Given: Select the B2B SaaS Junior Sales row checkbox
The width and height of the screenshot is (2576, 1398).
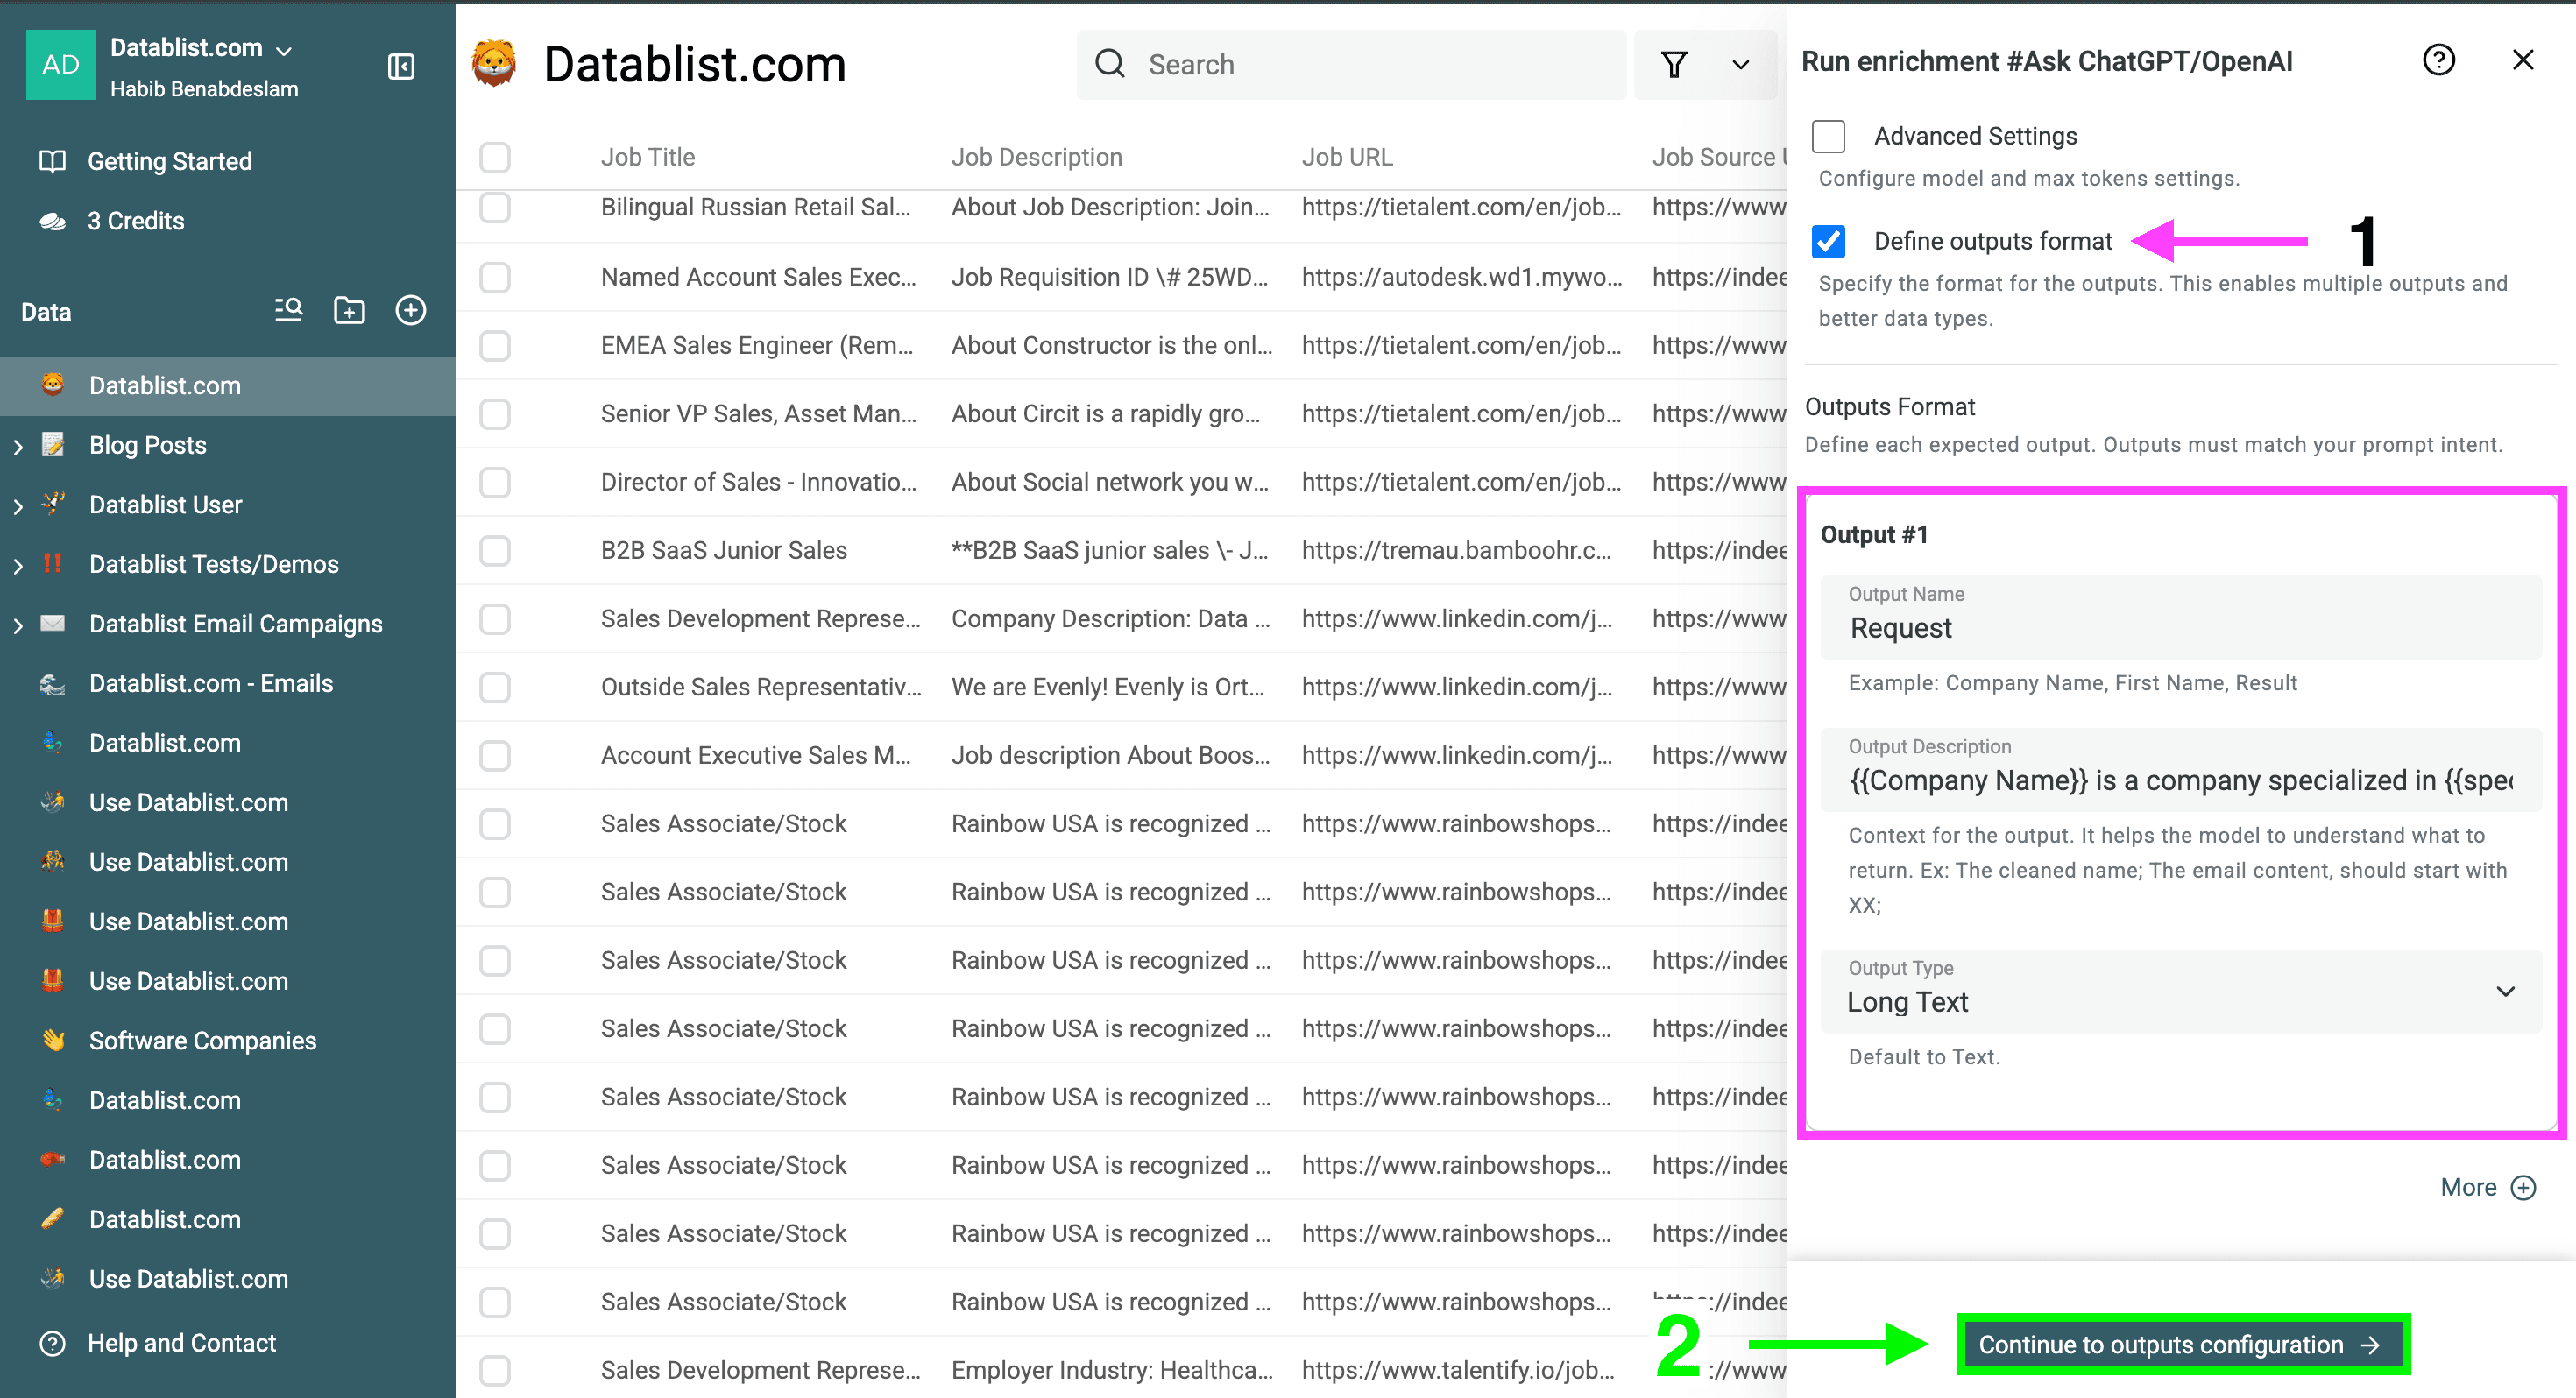Looking at the screenshot, I should click(494, 551).
